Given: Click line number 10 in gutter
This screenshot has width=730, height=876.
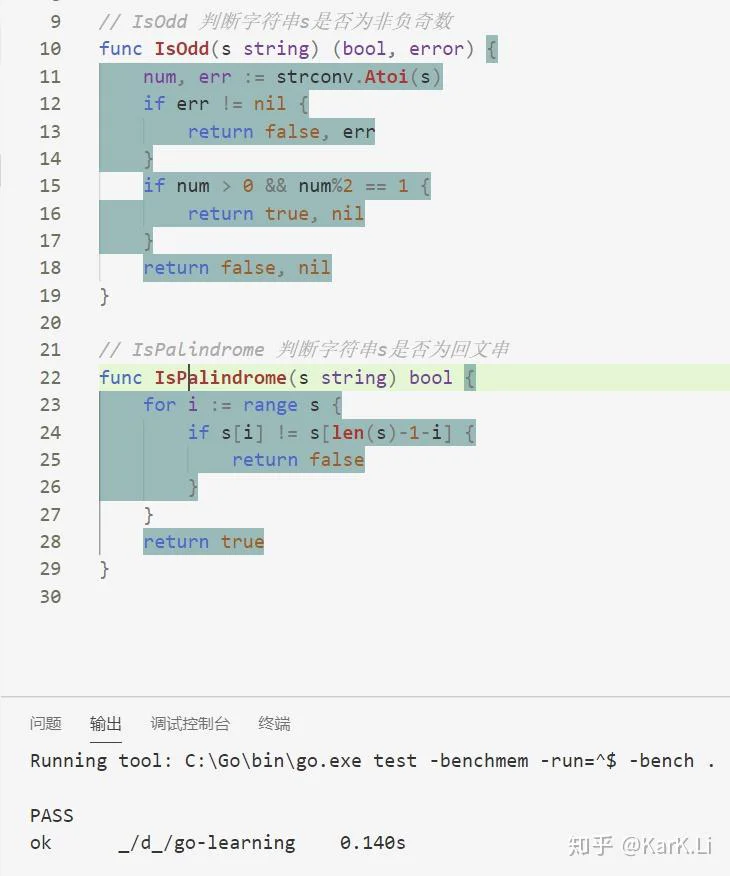Looking at the screenshot, I should [x=50, y=49].
